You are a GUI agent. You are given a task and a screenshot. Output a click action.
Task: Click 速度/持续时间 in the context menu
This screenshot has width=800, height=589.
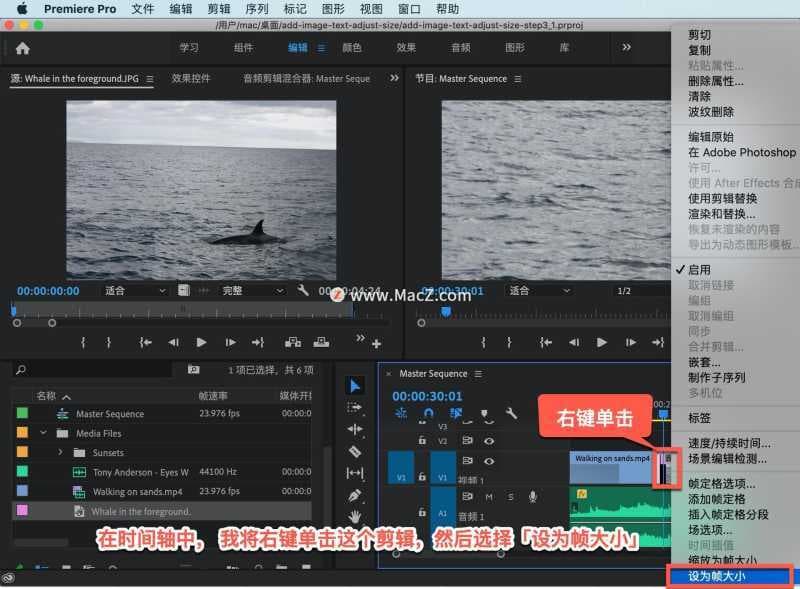click(729, 443)
